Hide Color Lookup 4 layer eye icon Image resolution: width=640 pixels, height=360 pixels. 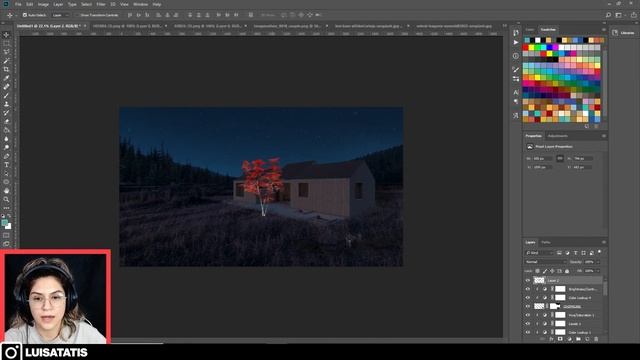tap(527, 298)
